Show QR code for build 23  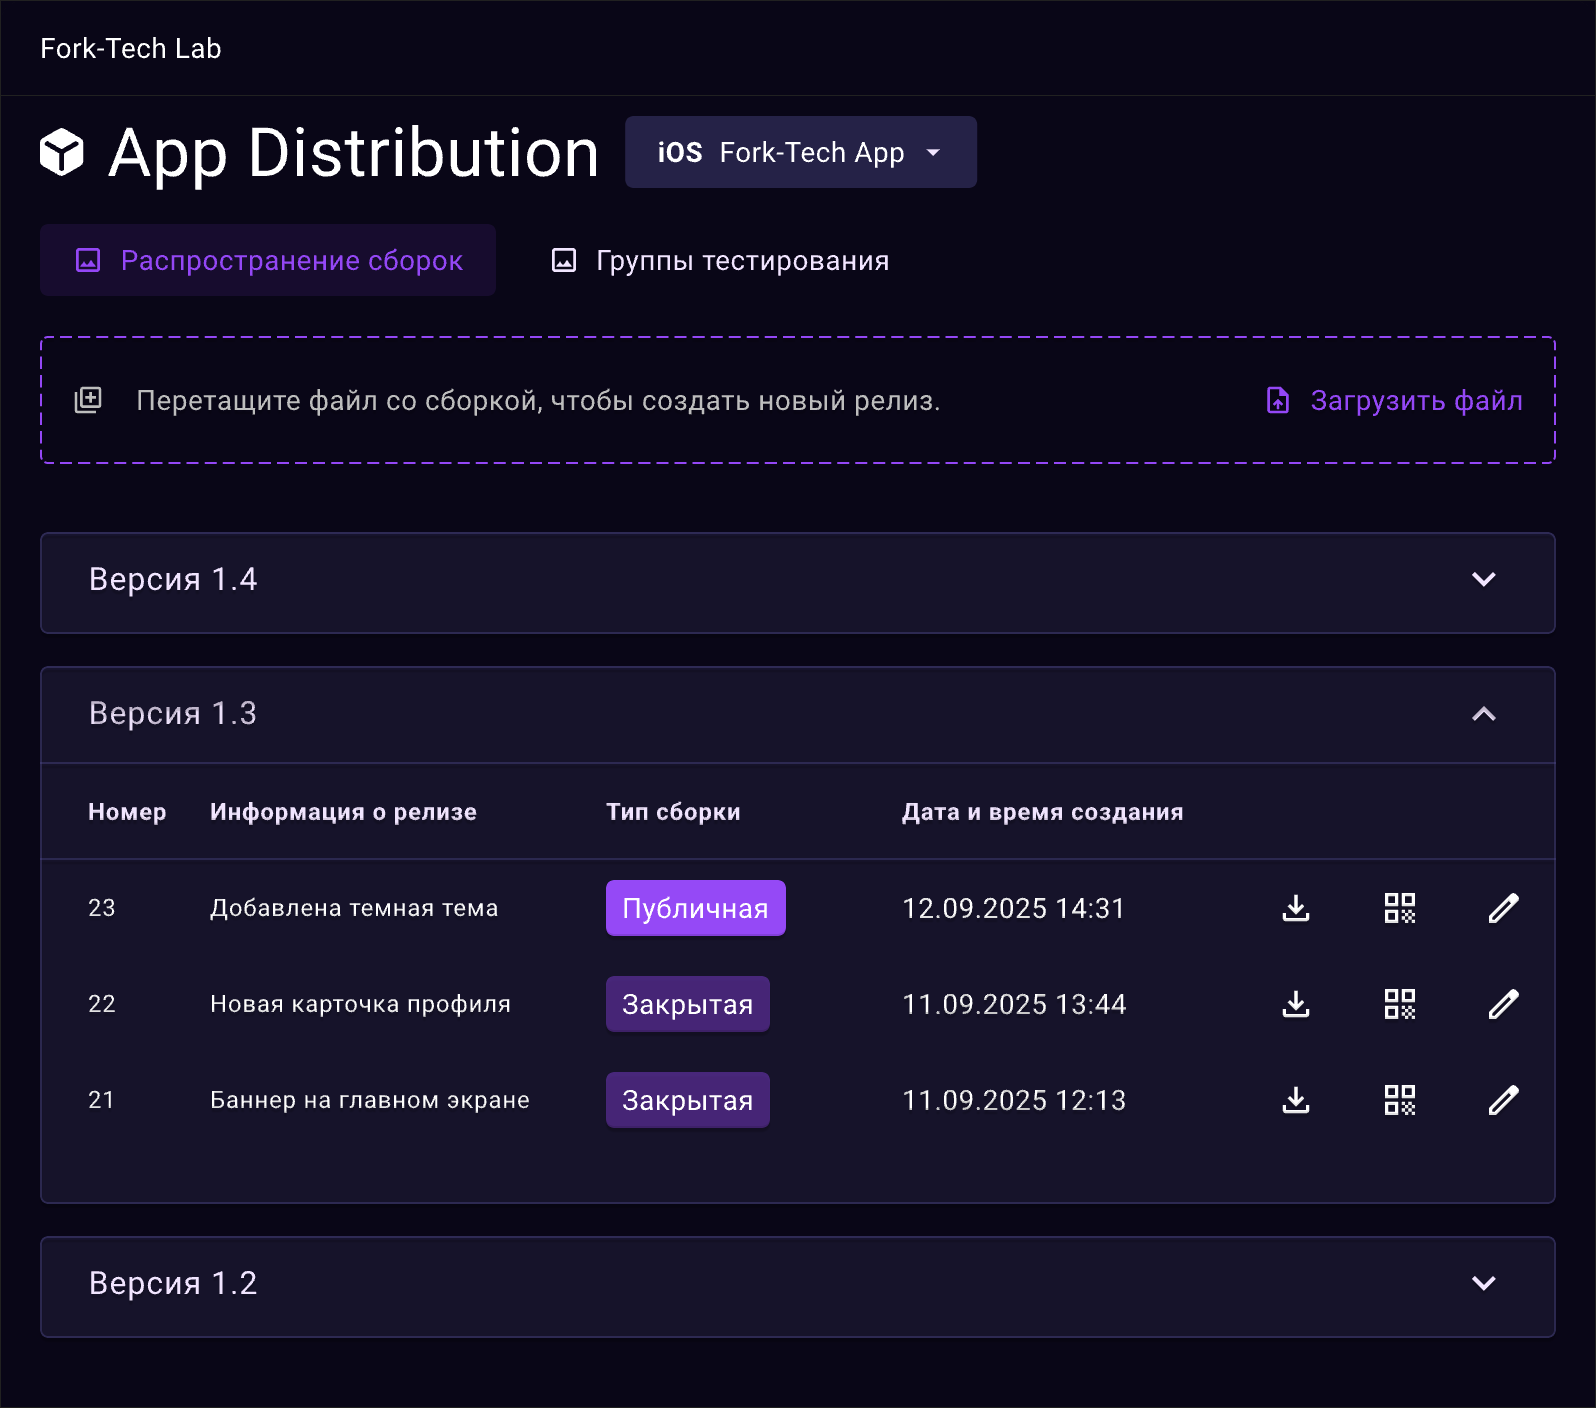pyautogui.click(x=1400, y=908)
